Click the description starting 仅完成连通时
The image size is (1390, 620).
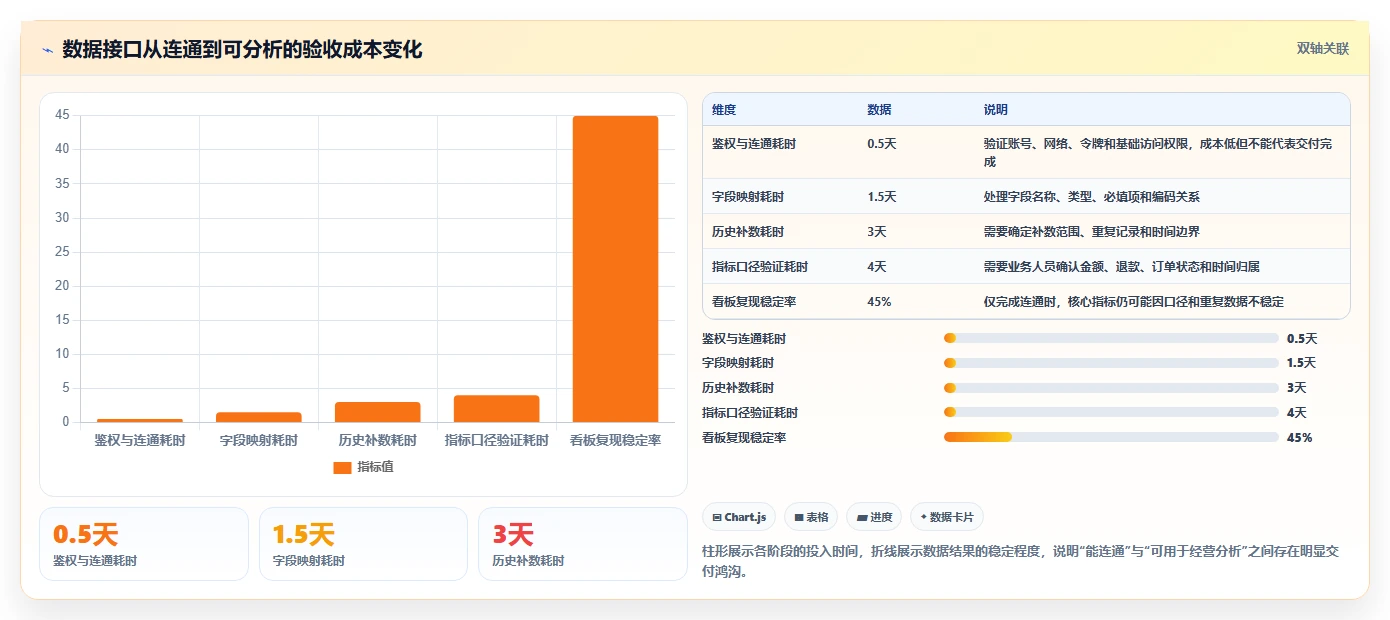tap(1134, 302)
